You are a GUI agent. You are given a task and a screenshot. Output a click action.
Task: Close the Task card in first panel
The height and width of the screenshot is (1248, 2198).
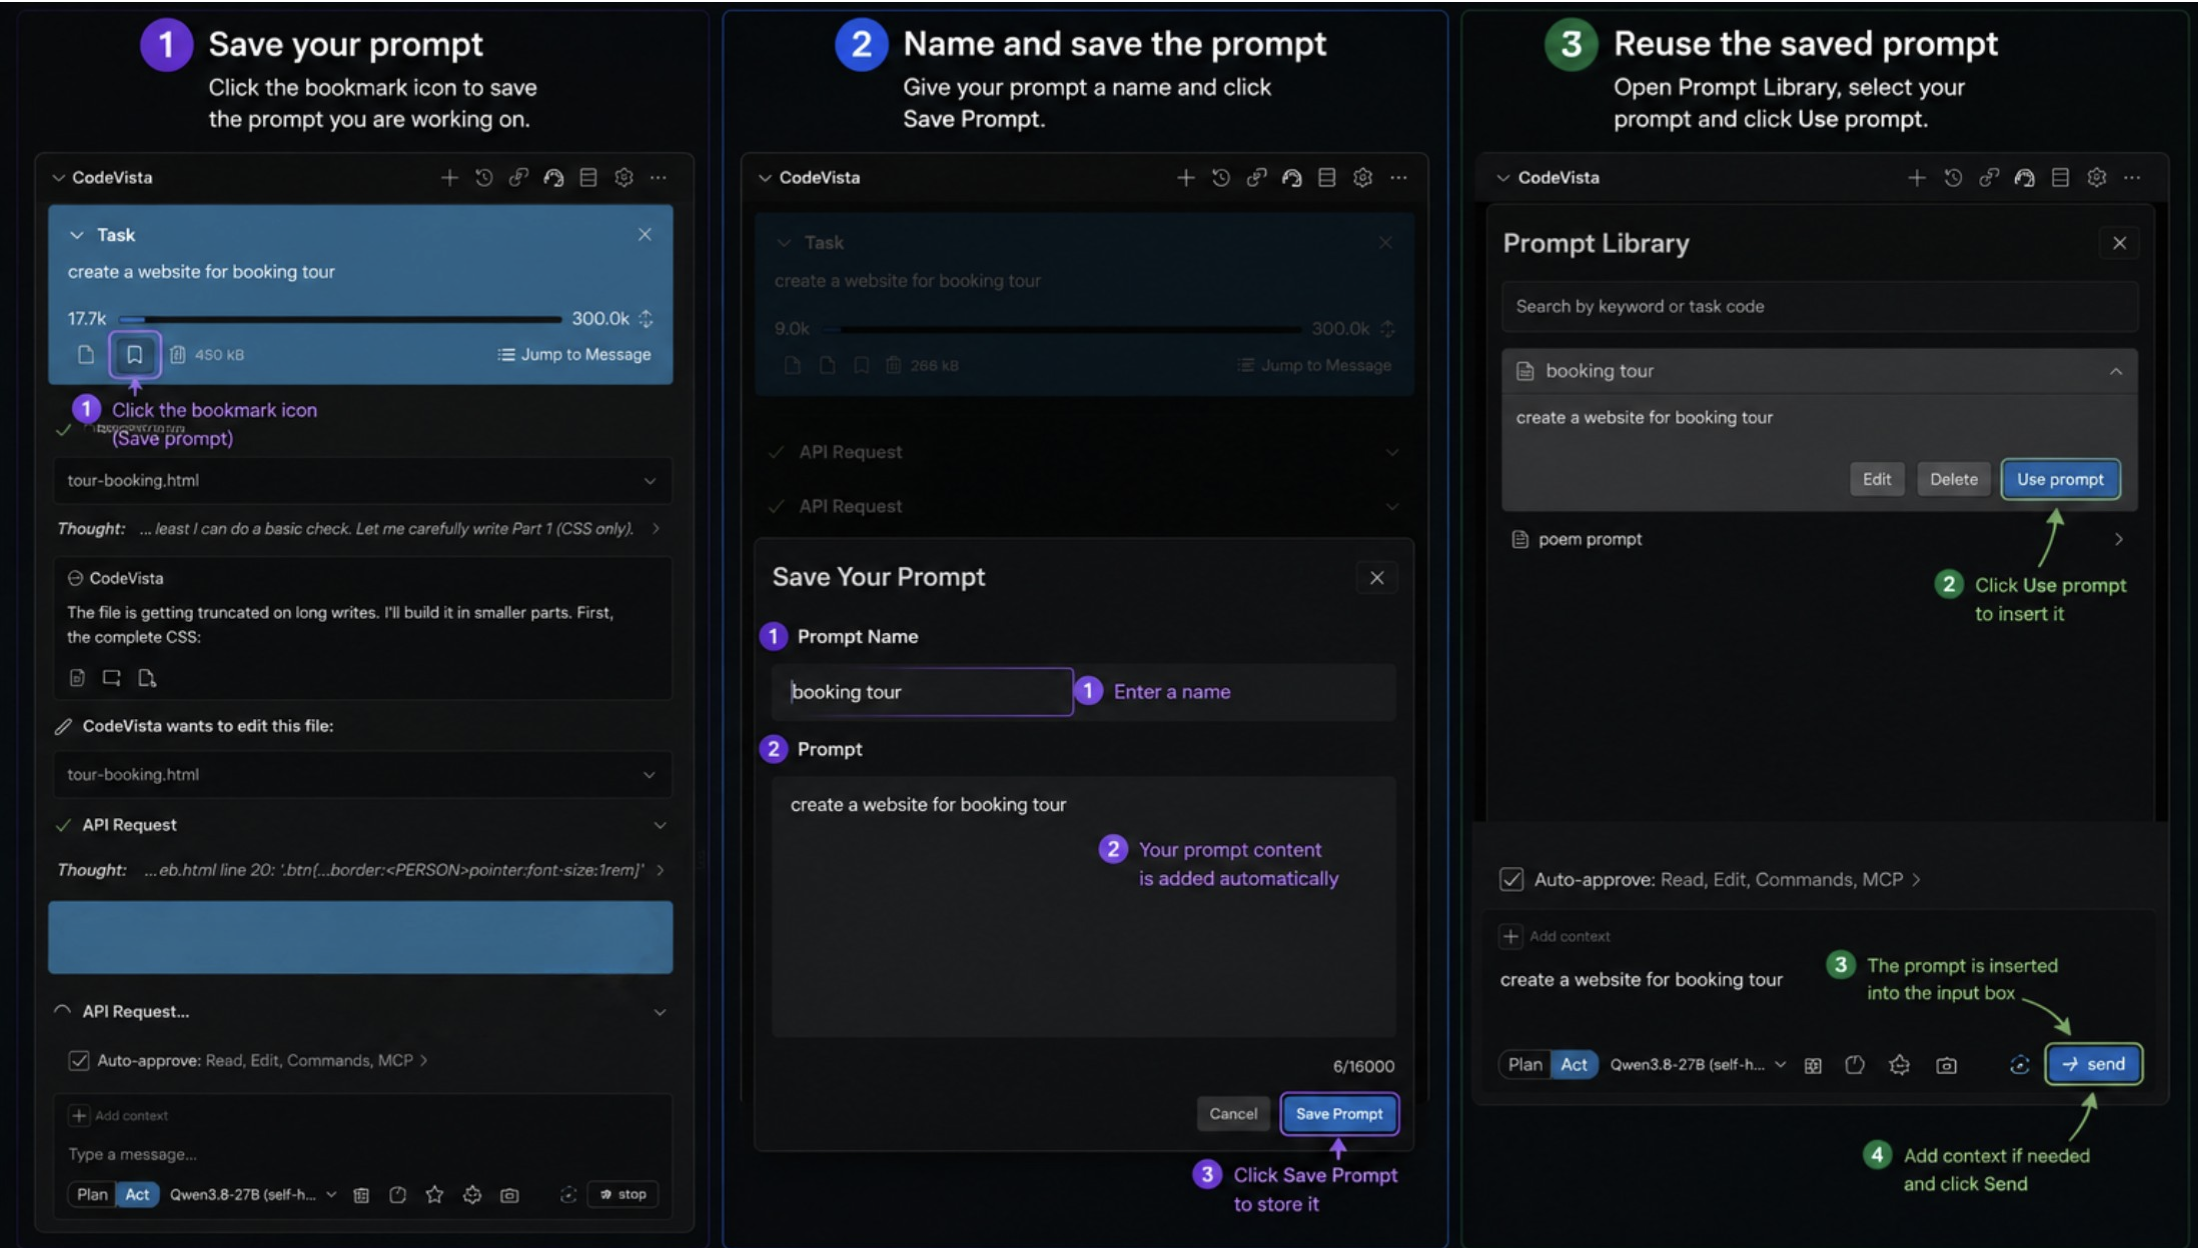coord(645,234)
